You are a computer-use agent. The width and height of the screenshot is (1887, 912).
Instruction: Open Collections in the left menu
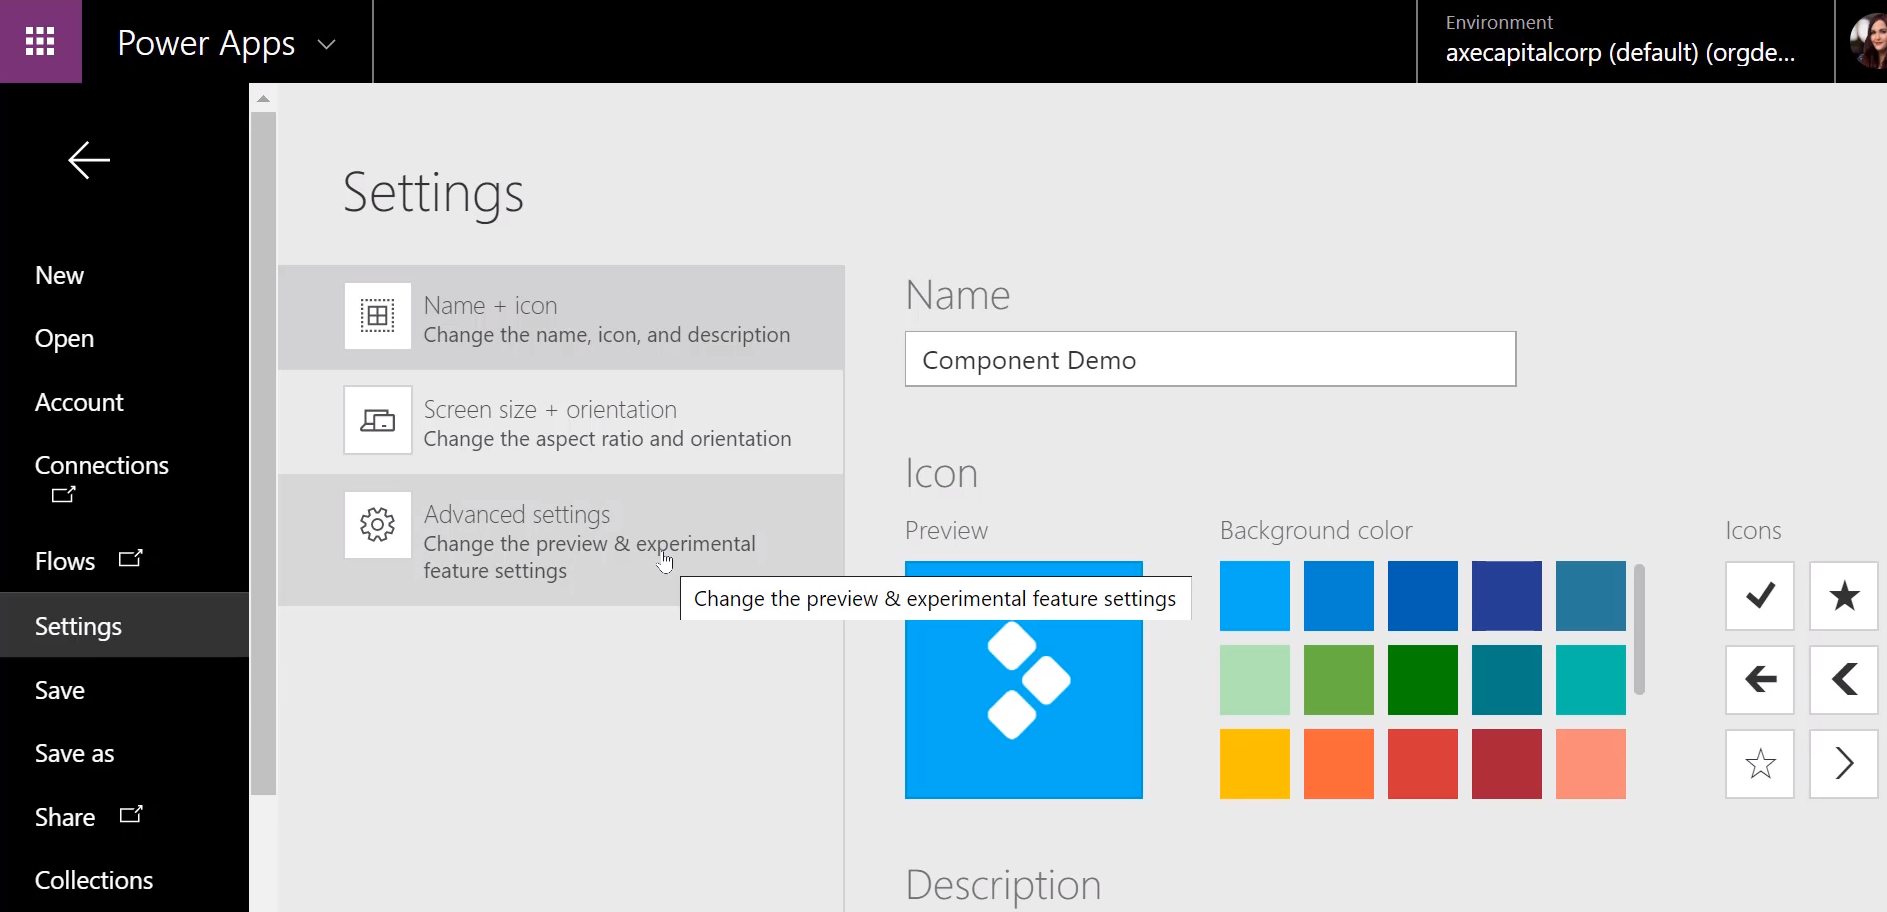pyautogui.click(x=94, y=880)
